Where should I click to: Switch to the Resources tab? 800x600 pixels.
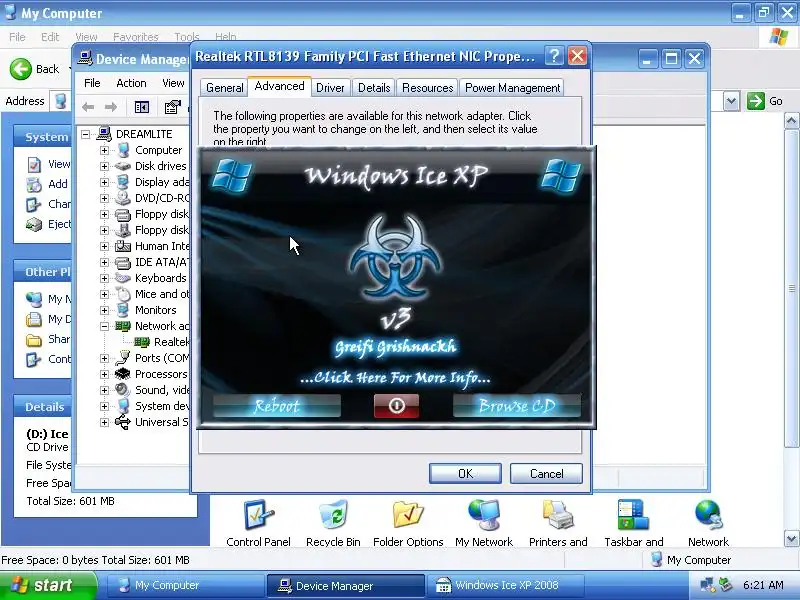pos(428,88)
